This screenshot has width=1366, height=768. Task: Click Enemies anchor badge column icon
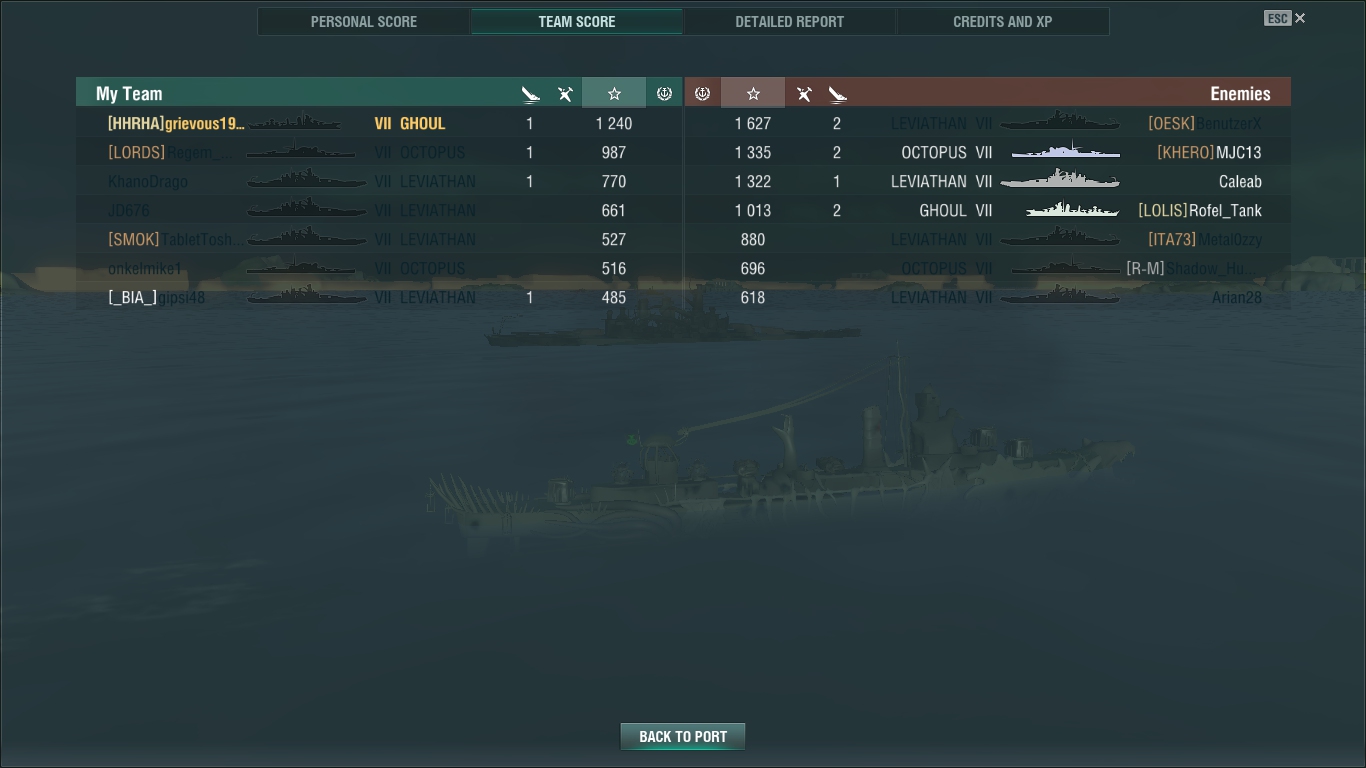702,93
